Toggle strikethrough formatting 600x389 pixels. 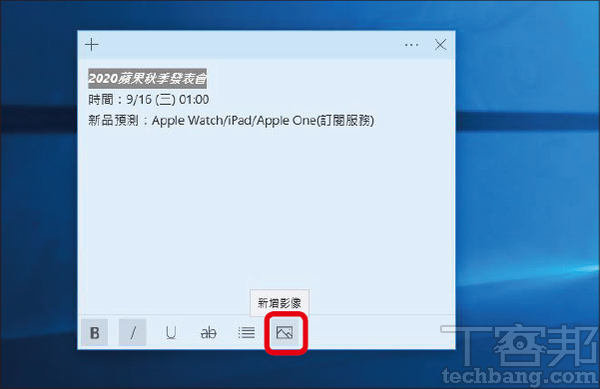click(x=209, y=332)
